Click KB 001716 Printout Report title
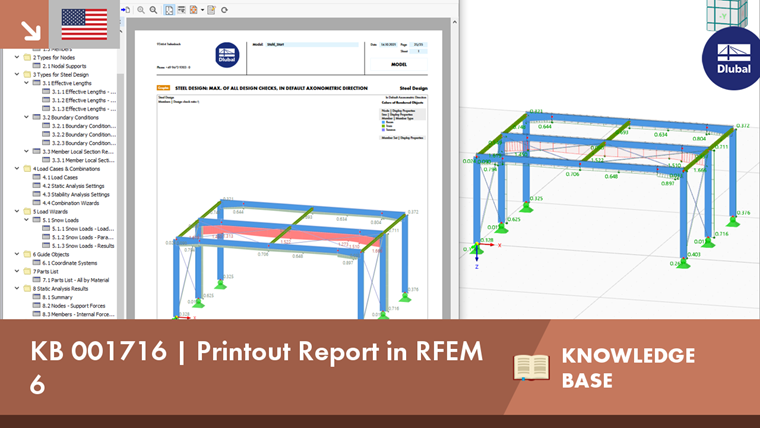 (x=257, y=367)
